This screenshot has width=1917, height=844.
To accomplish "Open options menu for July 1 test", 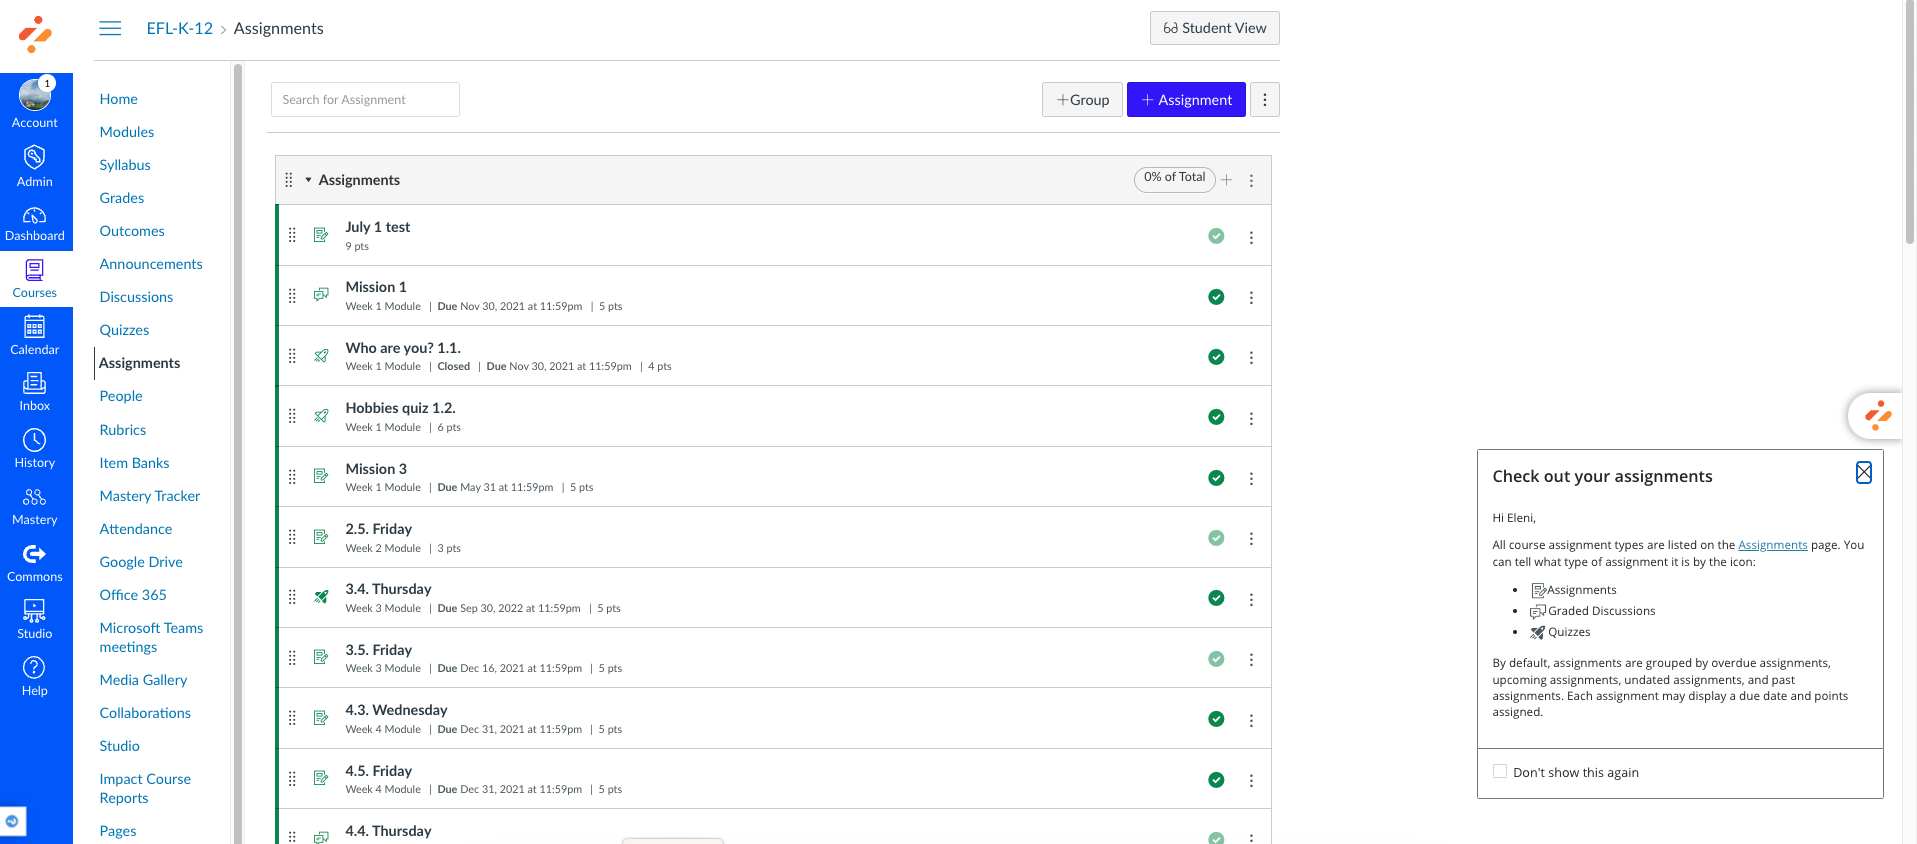I will tap(1251, 238).
